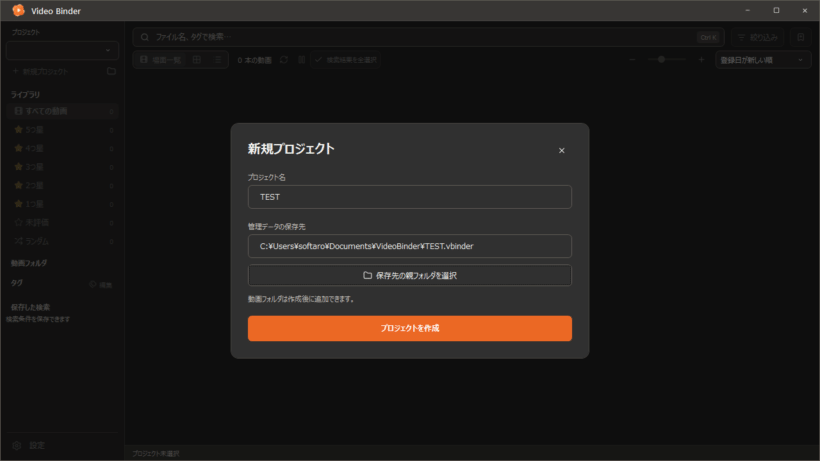Click the タグ edit button
The image size is (820, 461).
click(101, 285)
